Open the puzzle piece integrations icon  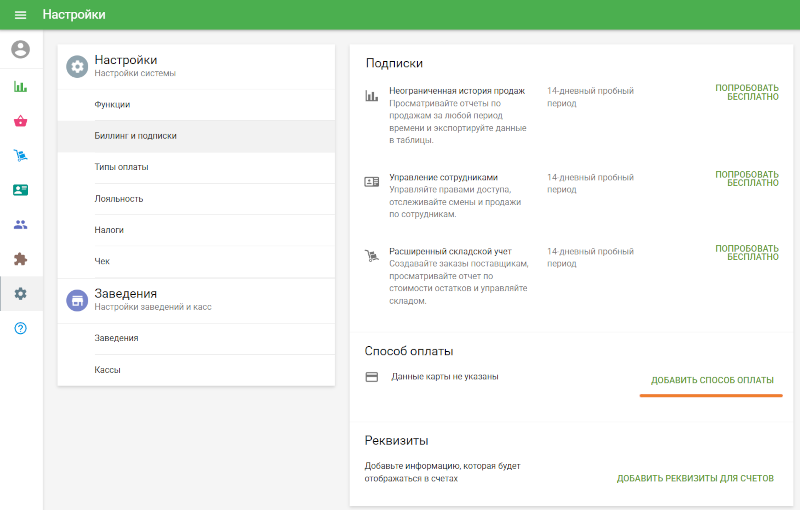click(20, 259)
